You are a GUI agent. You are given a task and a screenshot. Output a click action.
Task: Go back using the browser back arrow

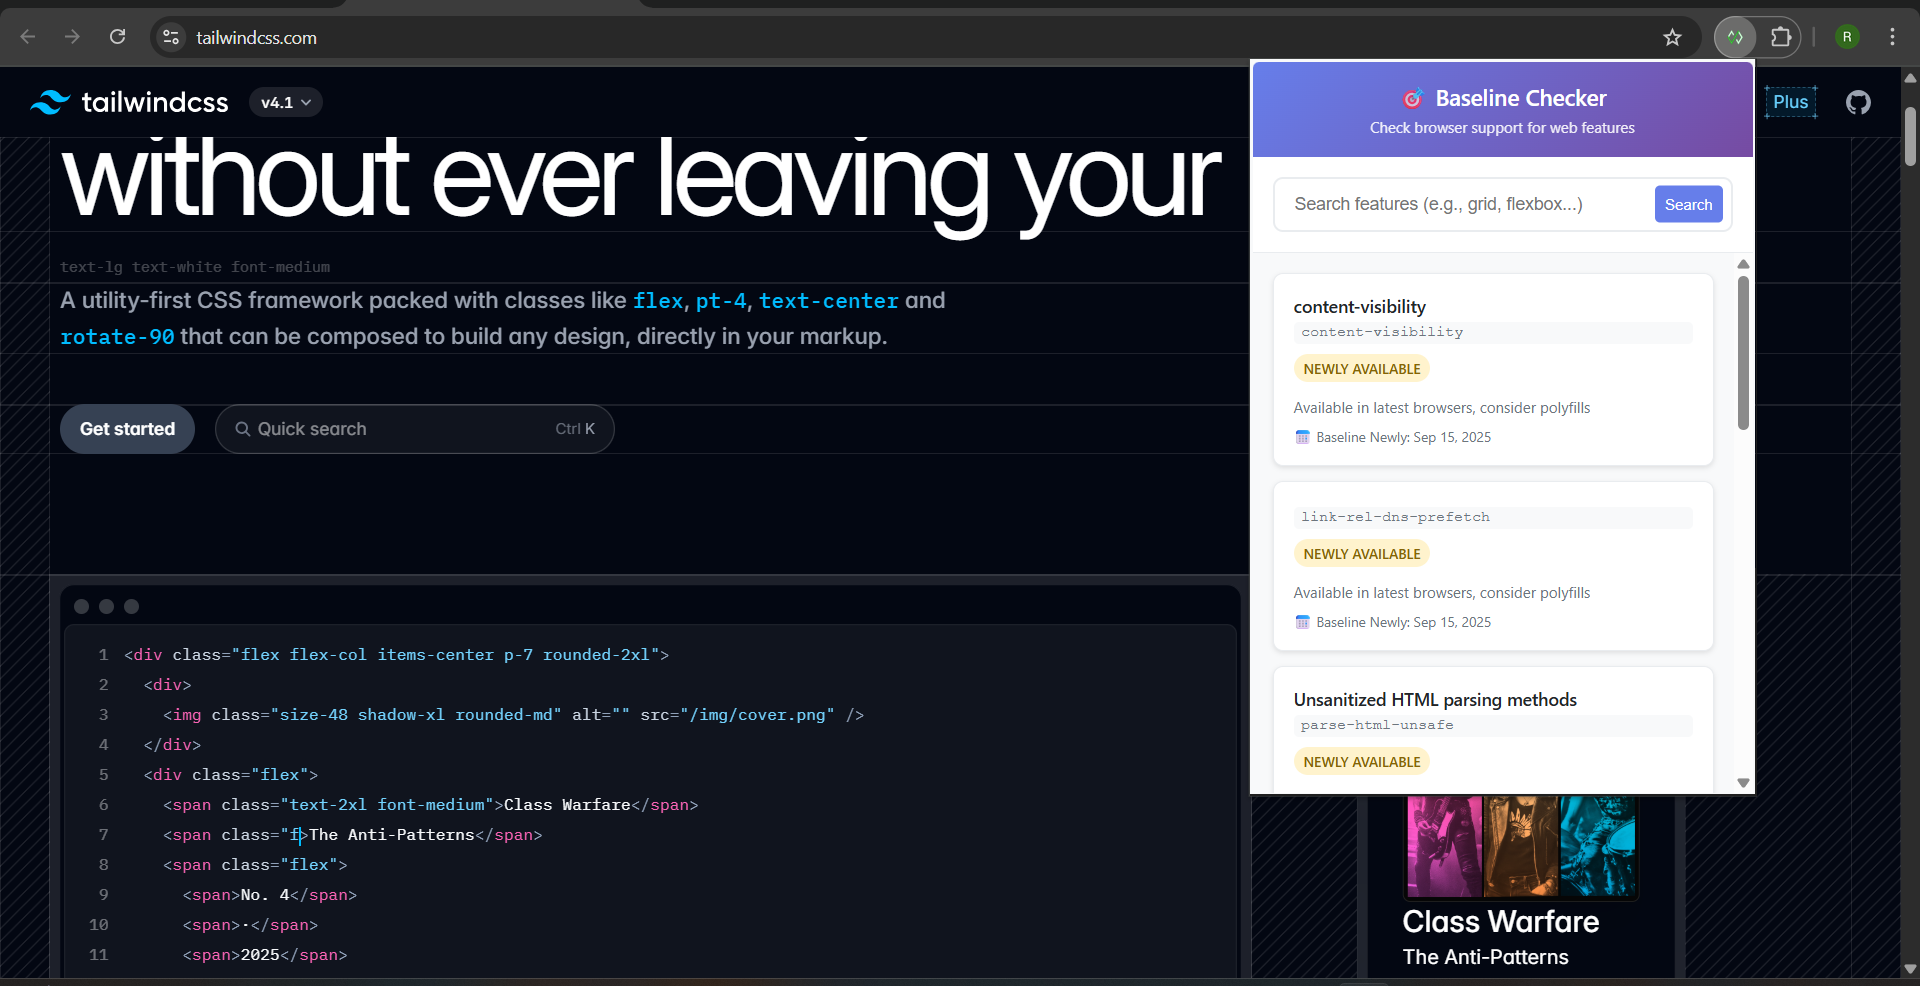click(28, 37)
